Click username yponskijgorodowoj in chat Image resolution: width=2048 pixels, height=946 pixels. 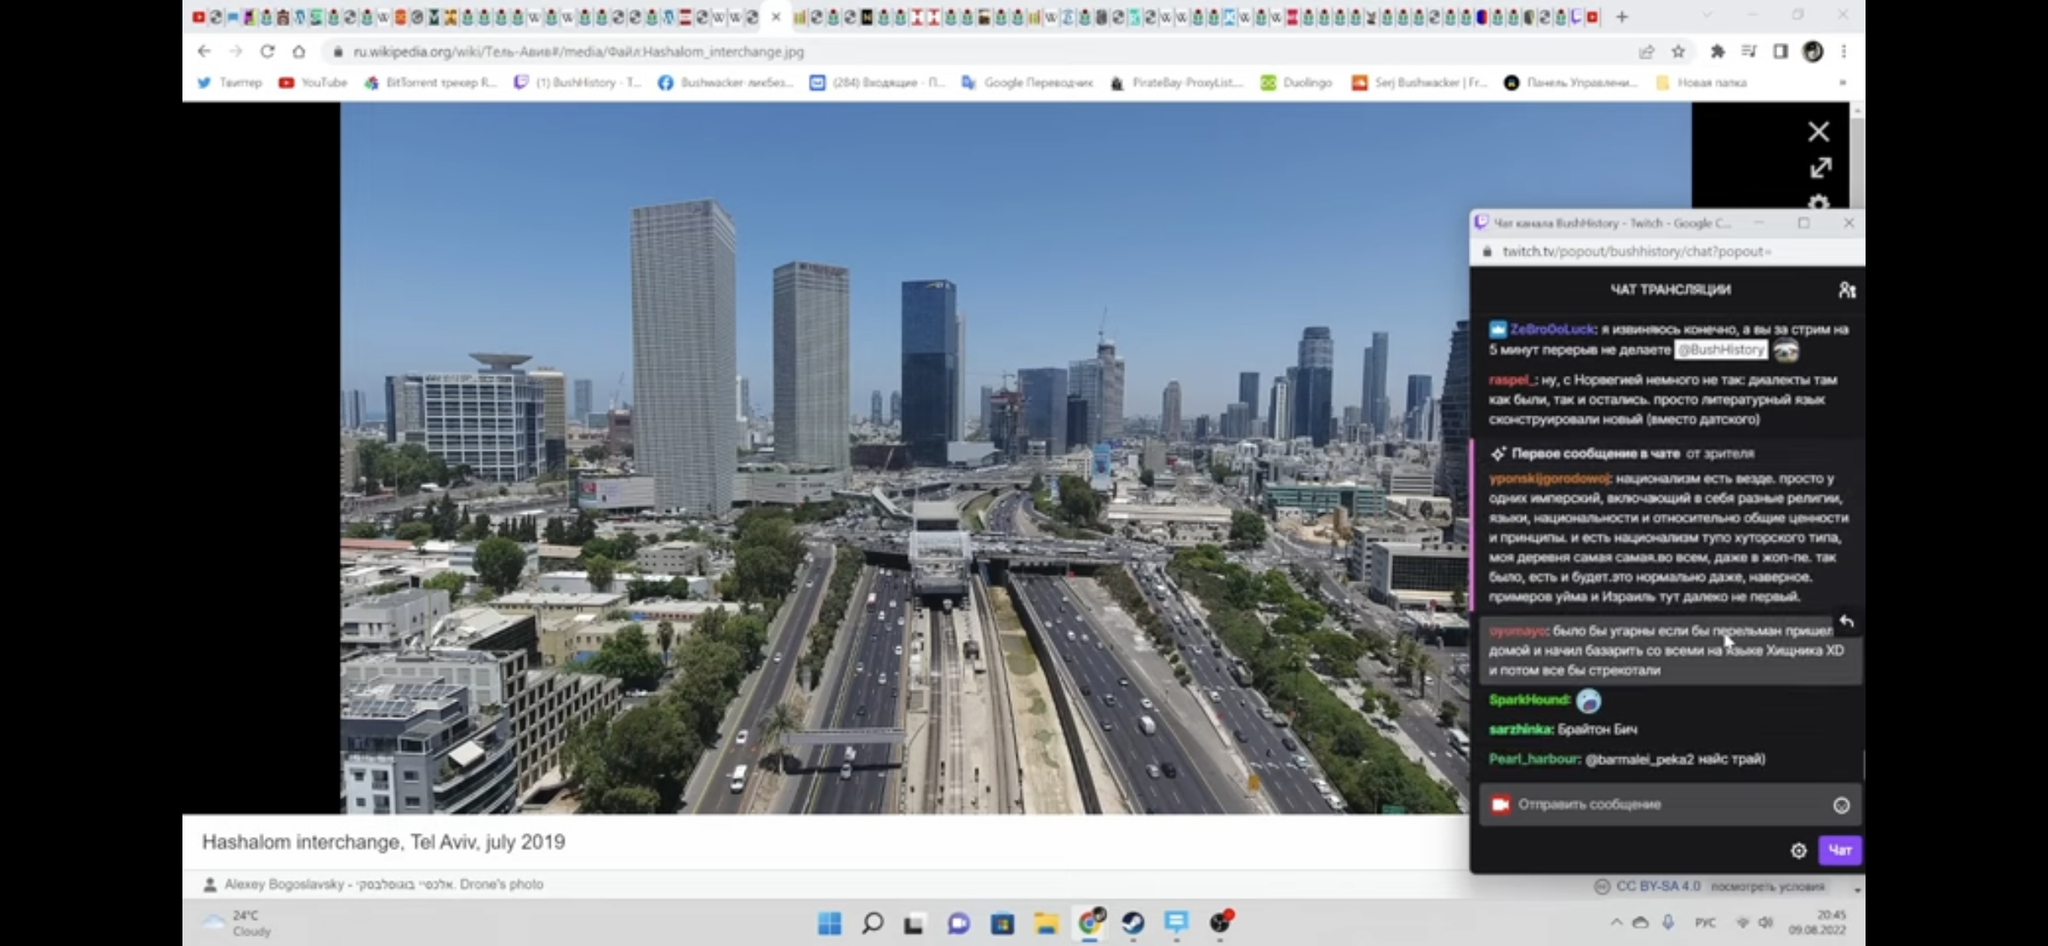[x=1548, y=478]
